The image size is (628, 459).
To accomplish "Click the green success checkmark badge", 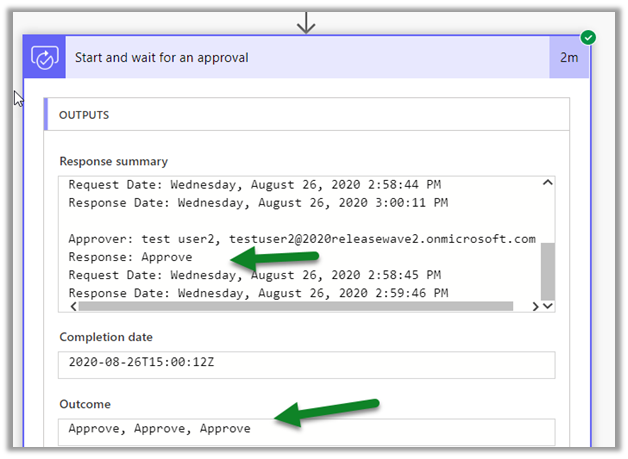I will pos(589,37).
